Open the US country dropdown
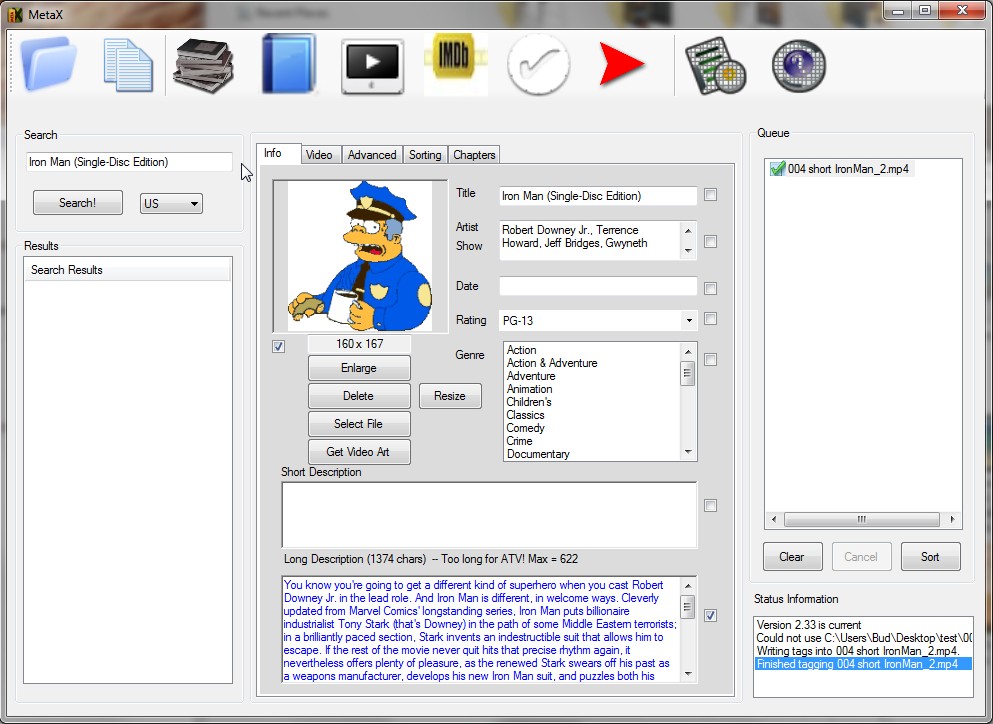This screenshot has height=724, width=993. point(171,203)
